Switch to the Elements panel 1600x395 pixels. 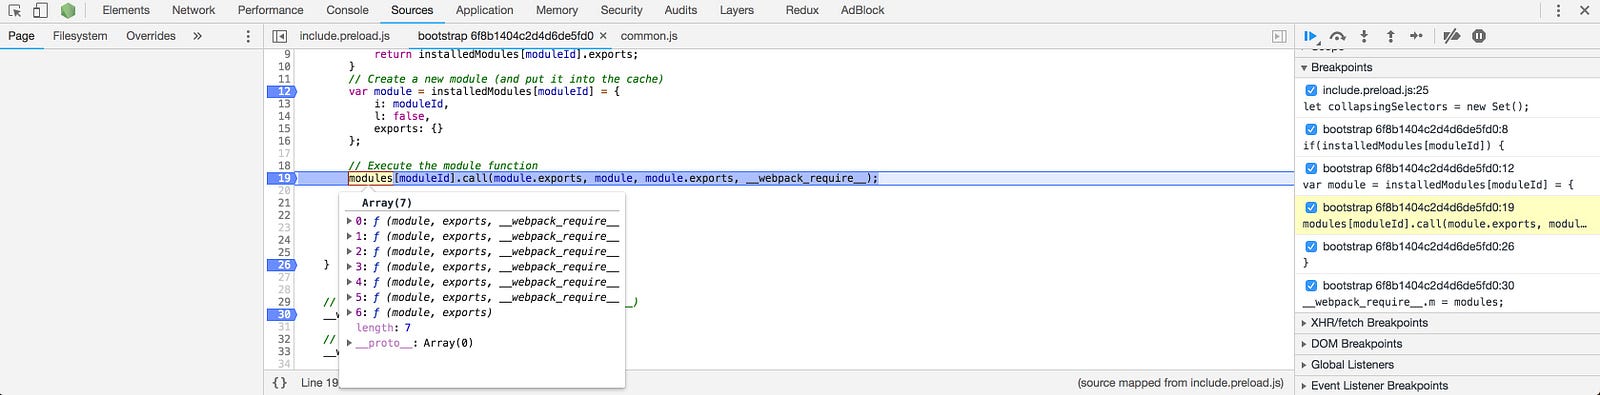(x=126, y=10)
